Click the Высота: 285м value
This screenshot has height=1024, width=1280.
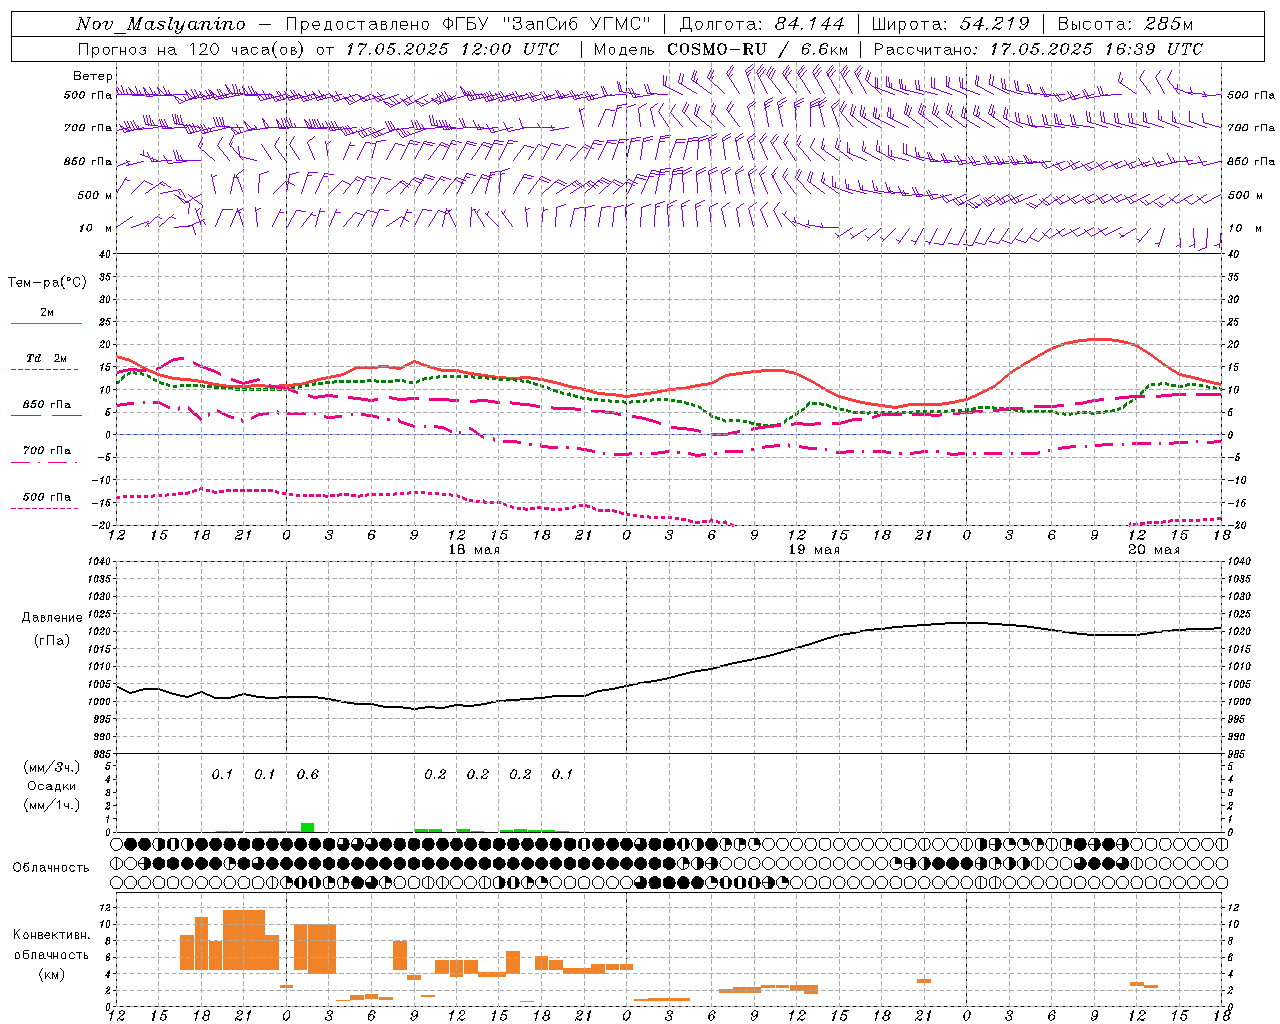pyautogui.click(x=1125, y=24)
